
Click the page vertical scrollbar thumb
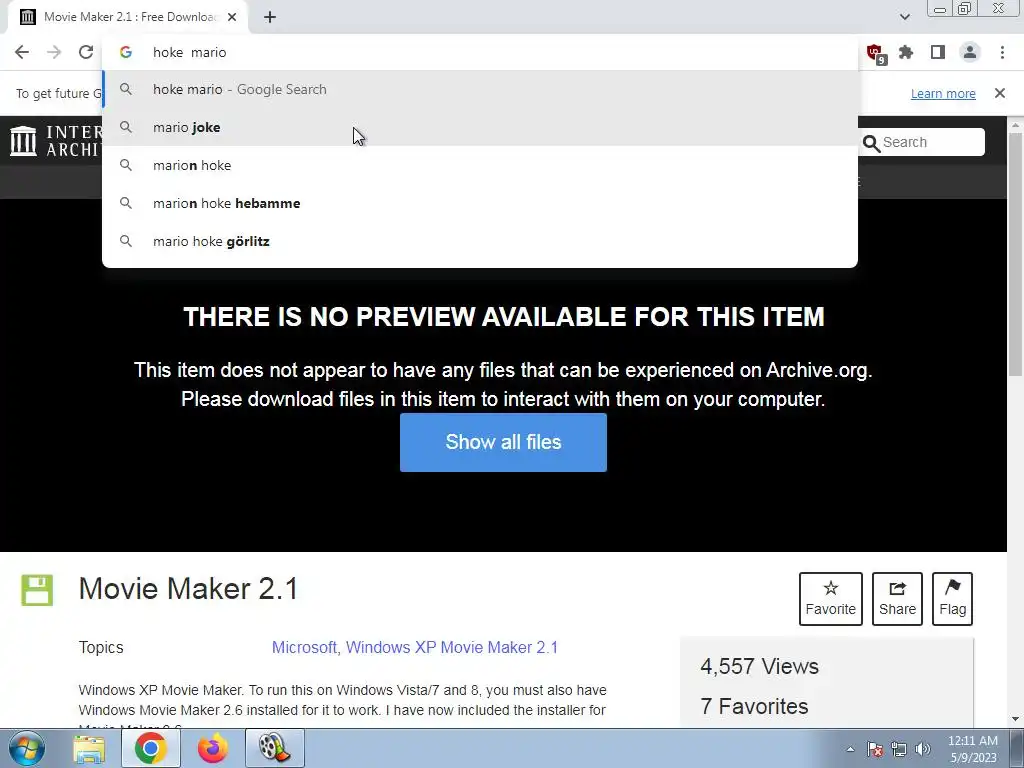point(1016,255)
